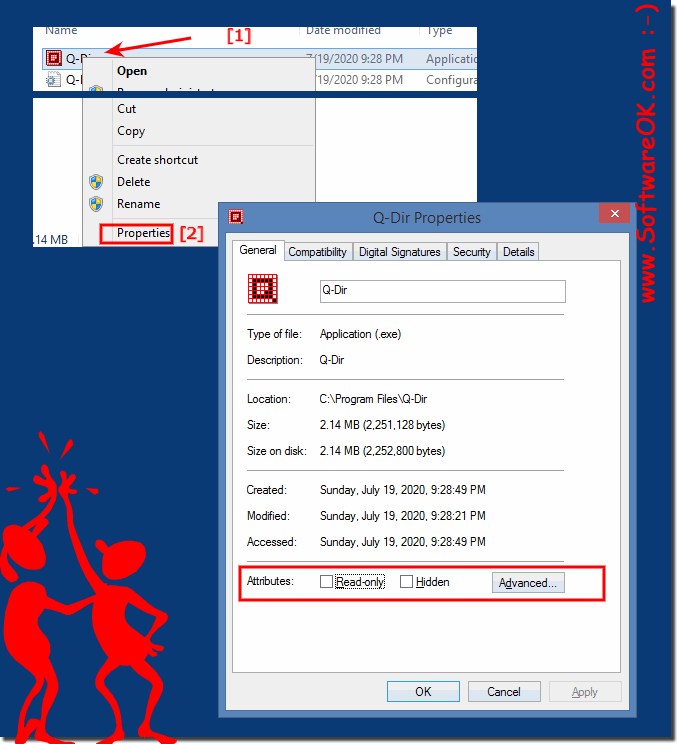Click the Q-Dir file name input field
This screenshot has height=744, width=678.
(443, 291)
